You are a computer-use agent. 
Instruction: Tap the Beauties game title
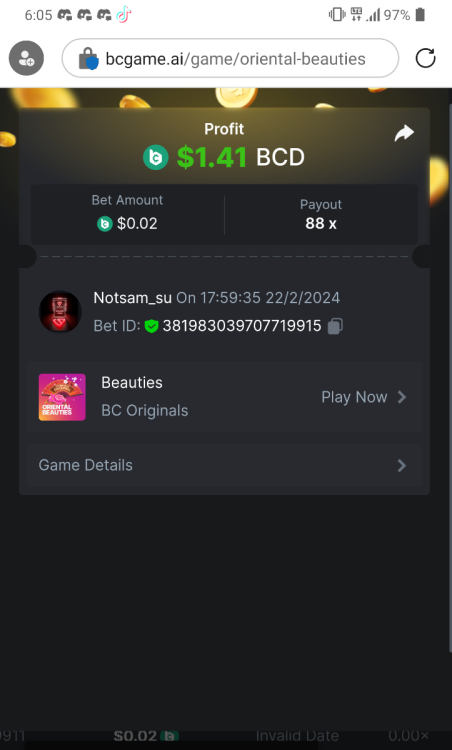click(132, 383)
